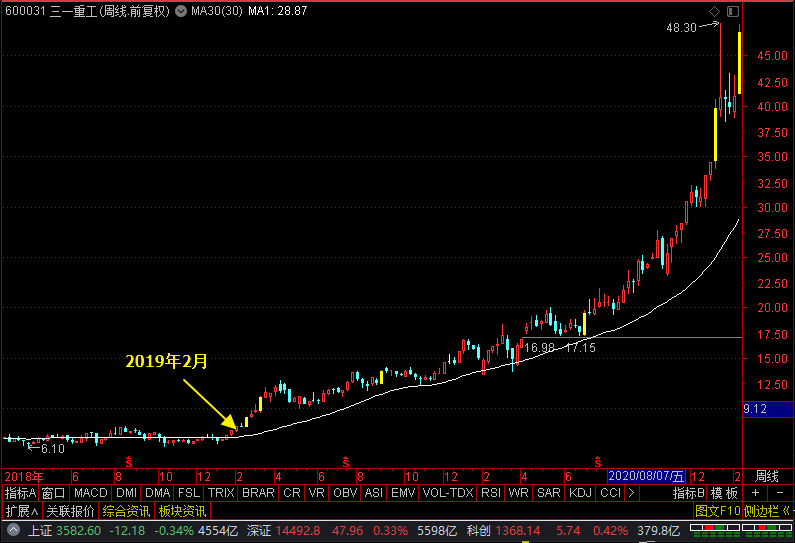Expand the 扩展 panel

pyautogui.click(x=22, y=511)
